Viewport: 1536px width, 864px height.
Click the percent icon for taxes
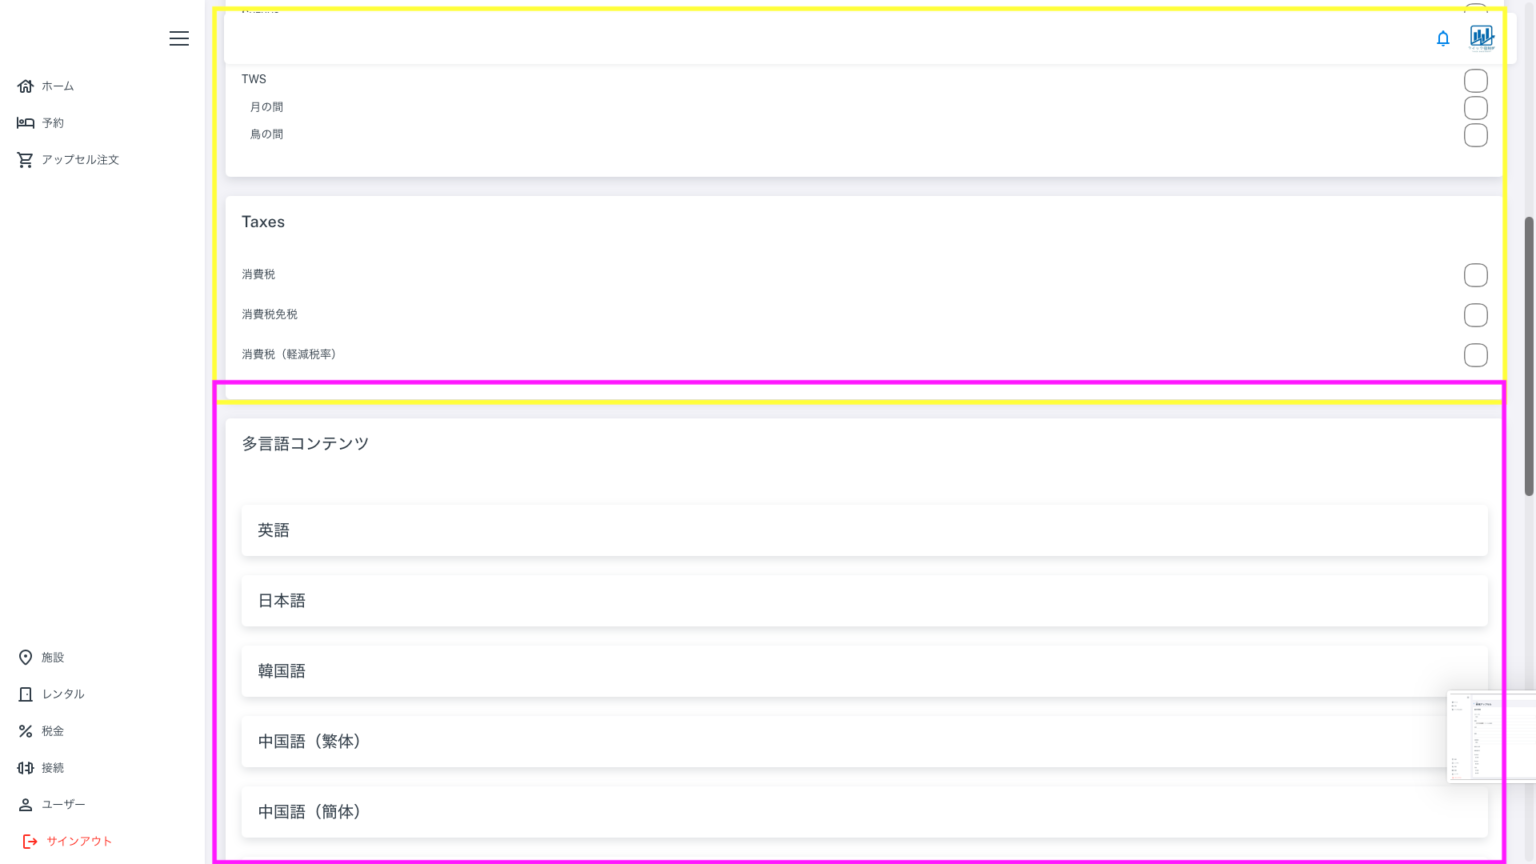[26, 731]
